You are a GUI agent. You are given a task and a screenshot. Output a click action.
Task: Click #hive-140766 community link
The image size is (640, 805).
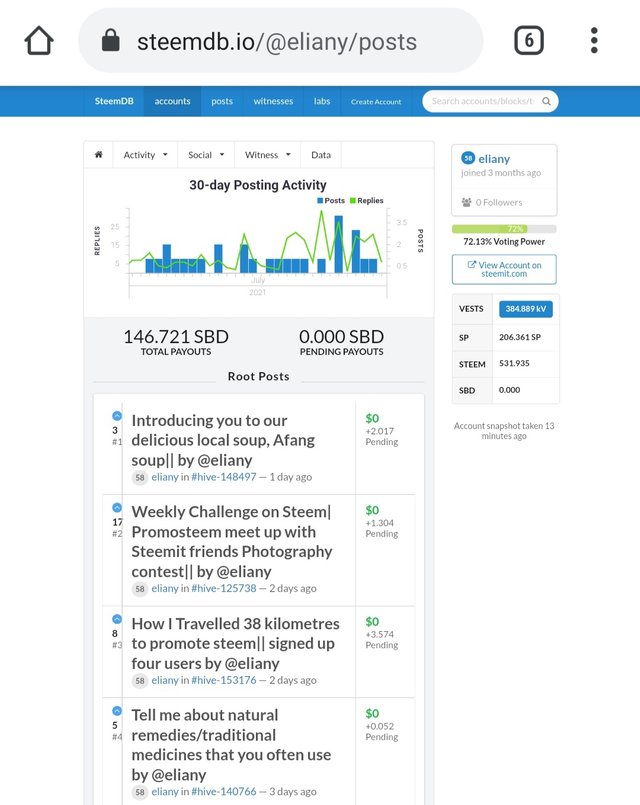coord(223,792)
